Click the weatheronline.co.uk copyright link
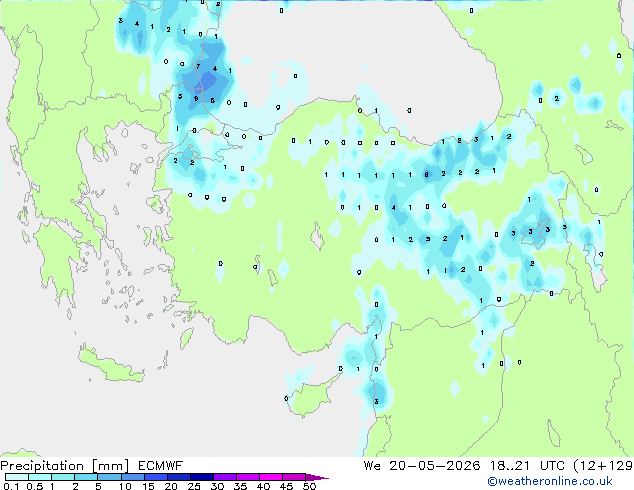The height and width of the screenshot is (490, 634). tap(550, 481)
